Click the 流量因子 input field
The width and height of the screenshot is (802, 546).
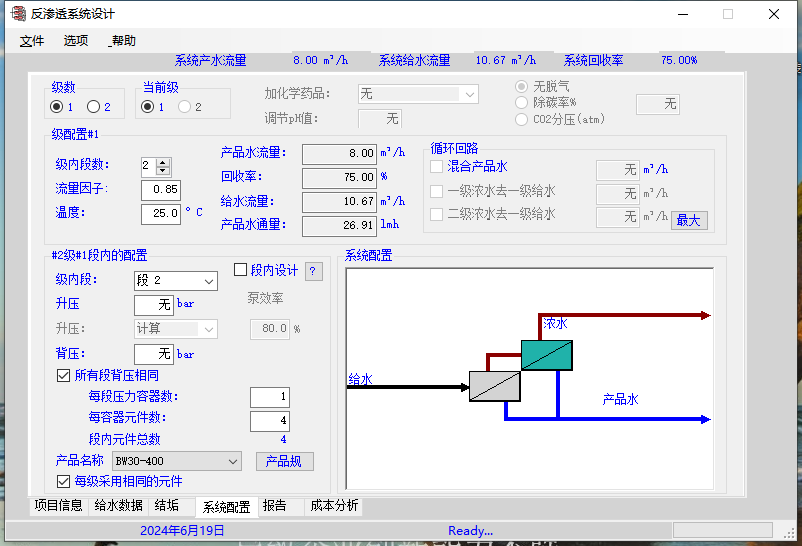pyautogui.click(x=160, y=189)
